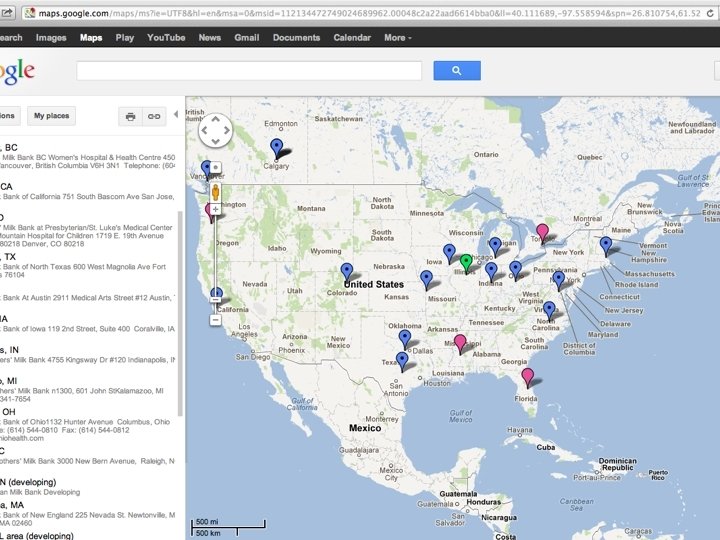Zoom out using the minus button

pyautogui.click(x=215, y=320)
